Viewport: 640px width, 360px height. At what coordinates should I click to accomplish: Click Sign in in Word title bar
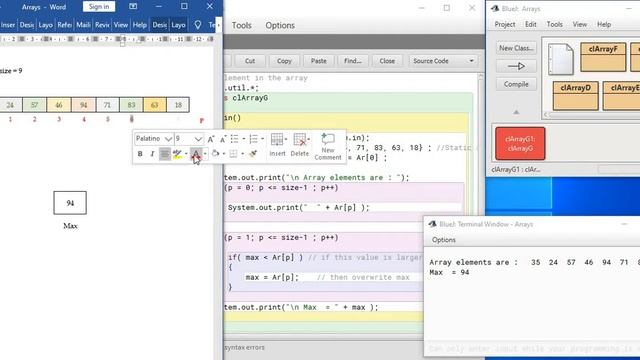point(99,7)
